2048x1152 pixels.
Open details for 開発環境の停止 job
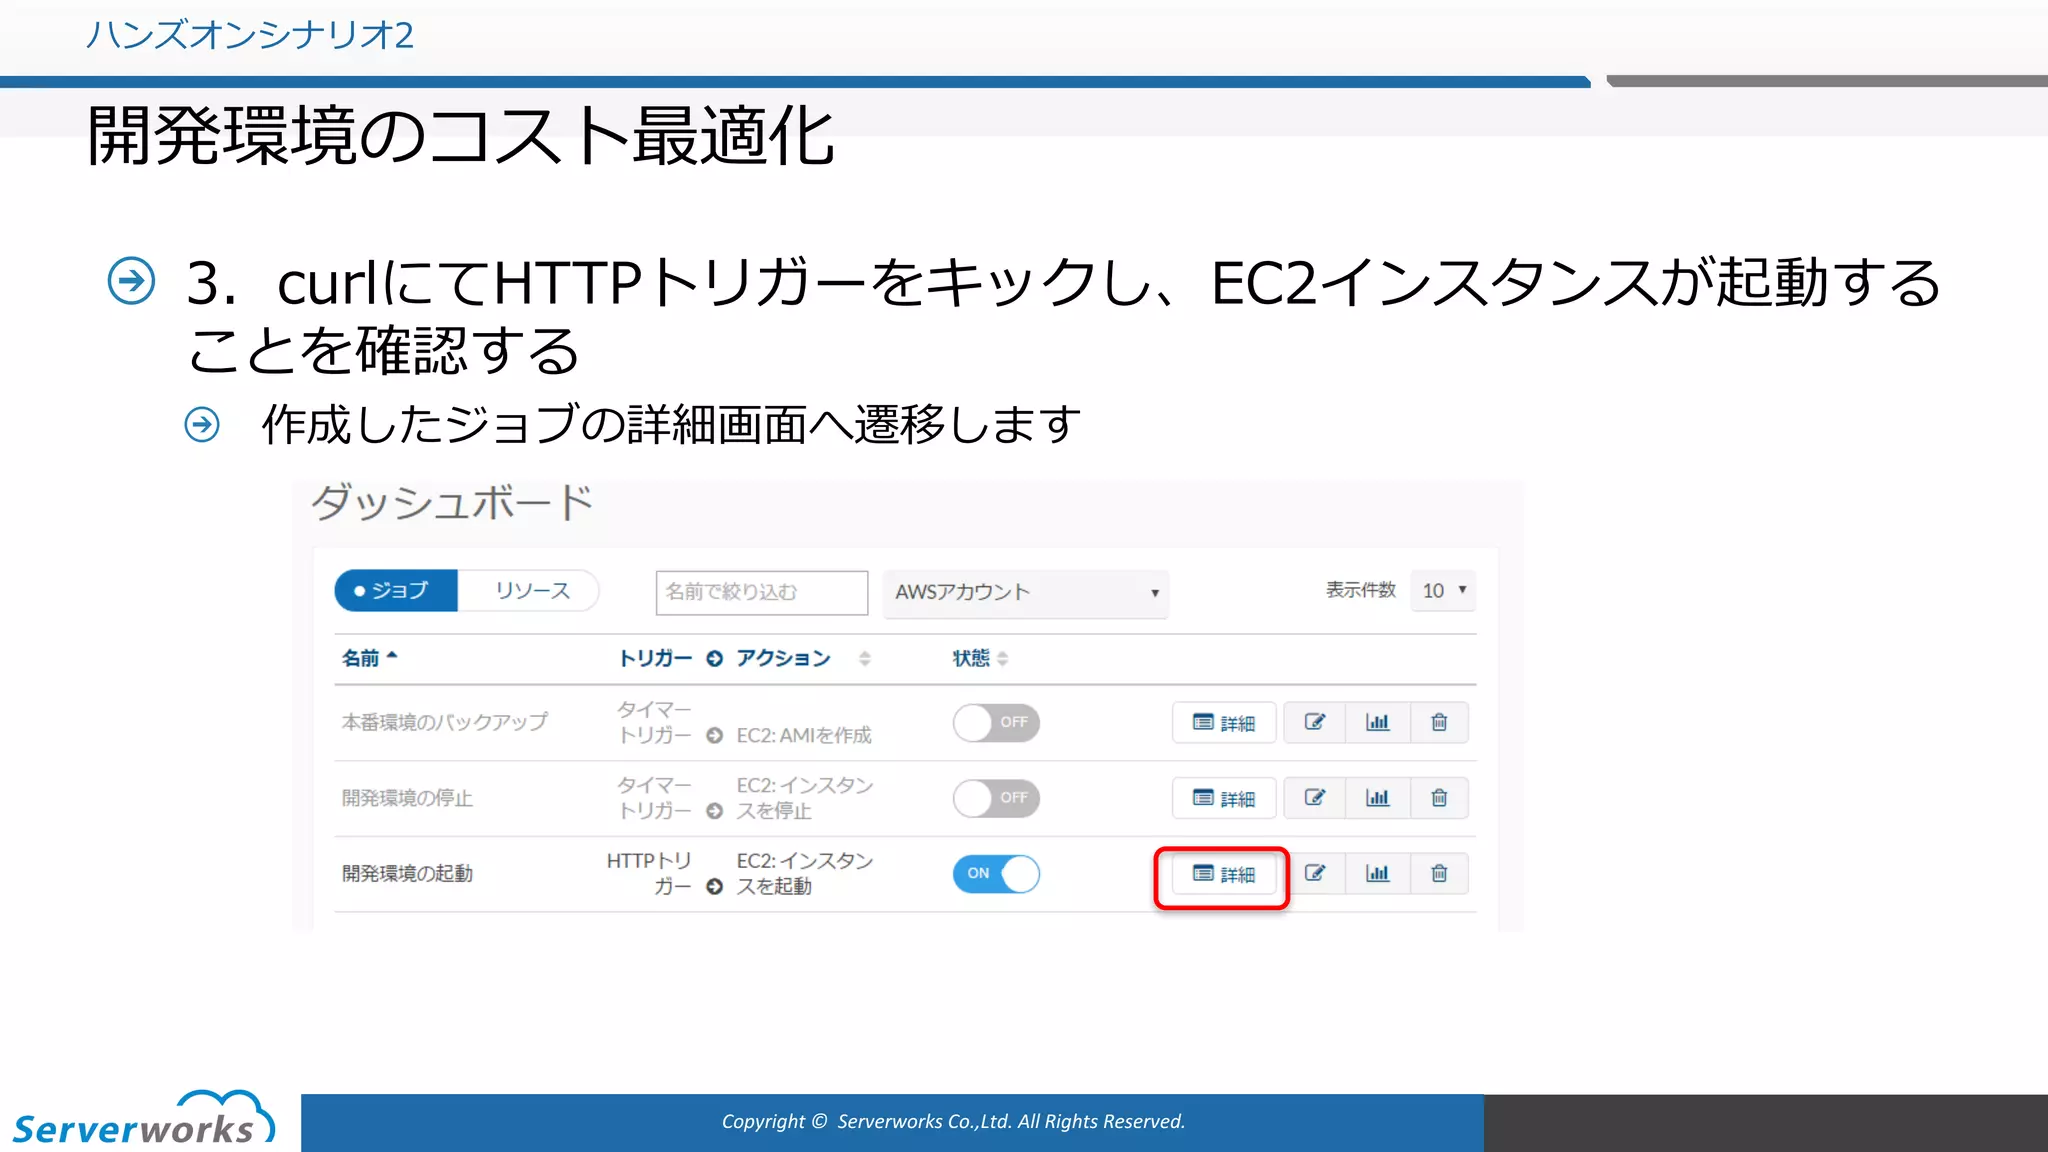(x=1224, y=798)
